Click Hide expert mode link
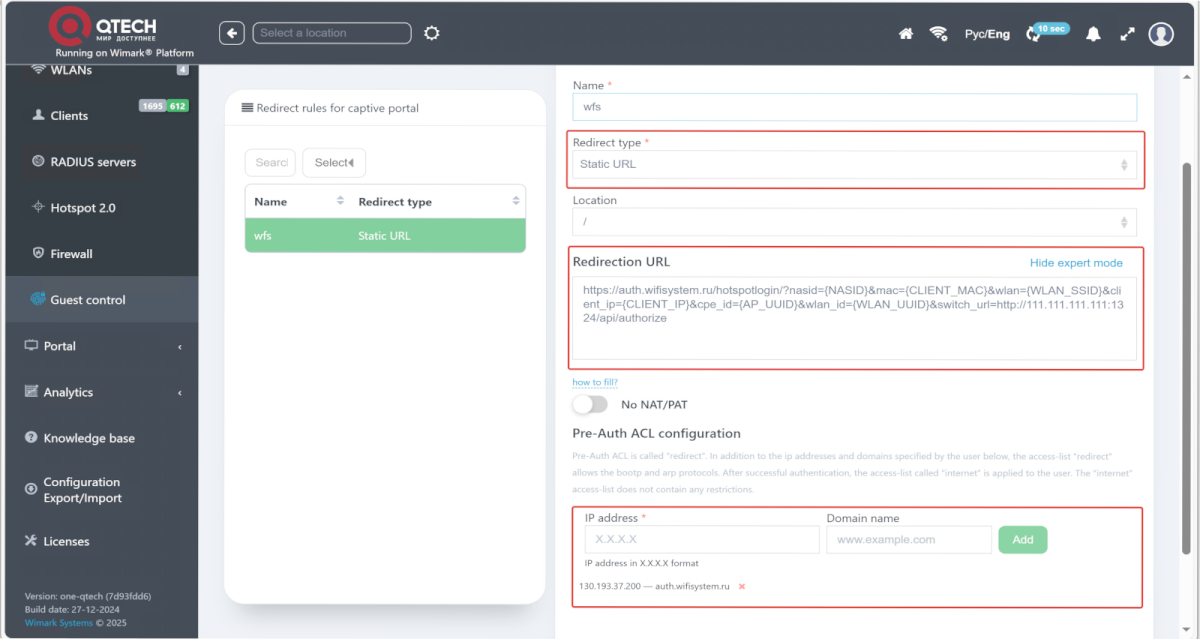The height and width of the screenshot is (639, 1200). click(1076, 263)
